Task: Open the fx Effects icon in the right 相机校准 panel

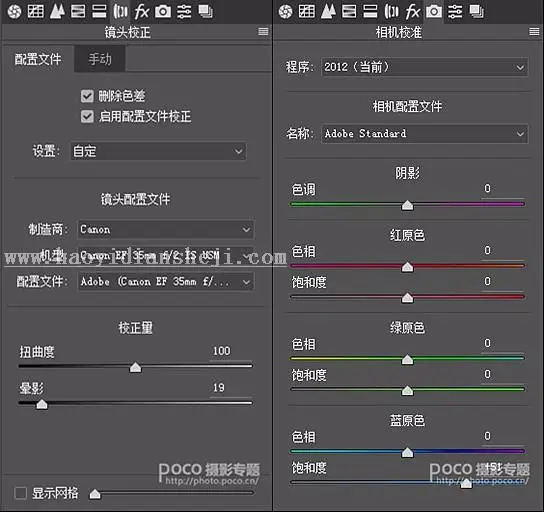Action: (413, 11)
